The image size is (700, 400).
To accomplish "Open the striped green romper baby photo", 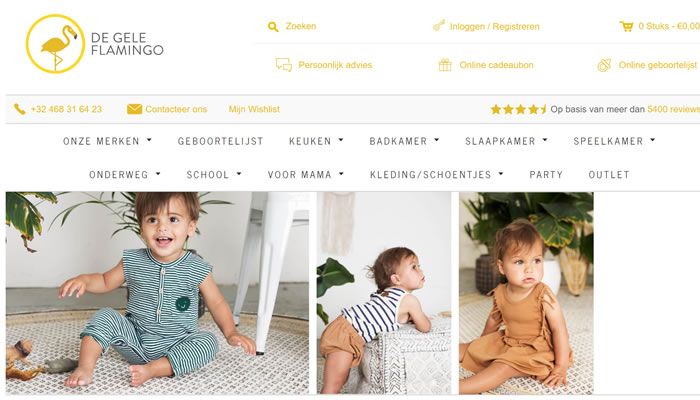I will pos(157,293).
